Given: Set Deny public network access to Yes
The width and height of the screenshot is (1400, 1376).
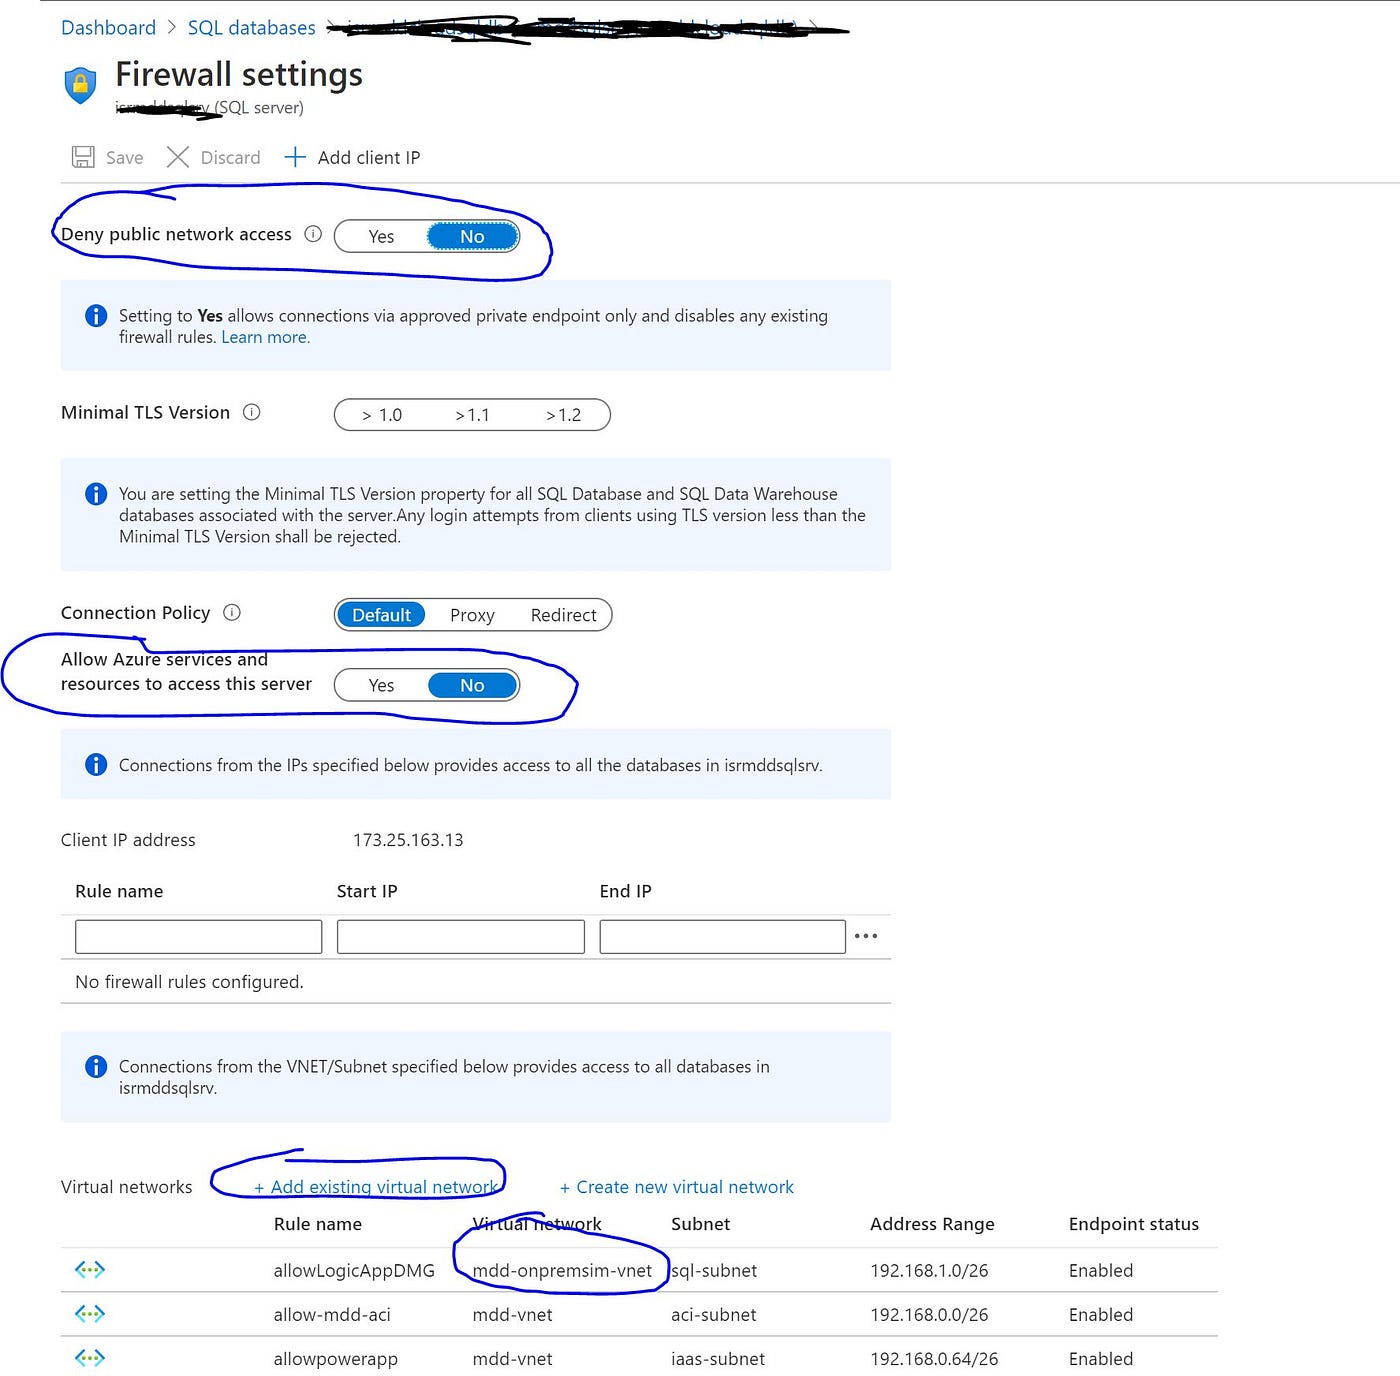Looking at the screenshot, I should coord(381,236).
